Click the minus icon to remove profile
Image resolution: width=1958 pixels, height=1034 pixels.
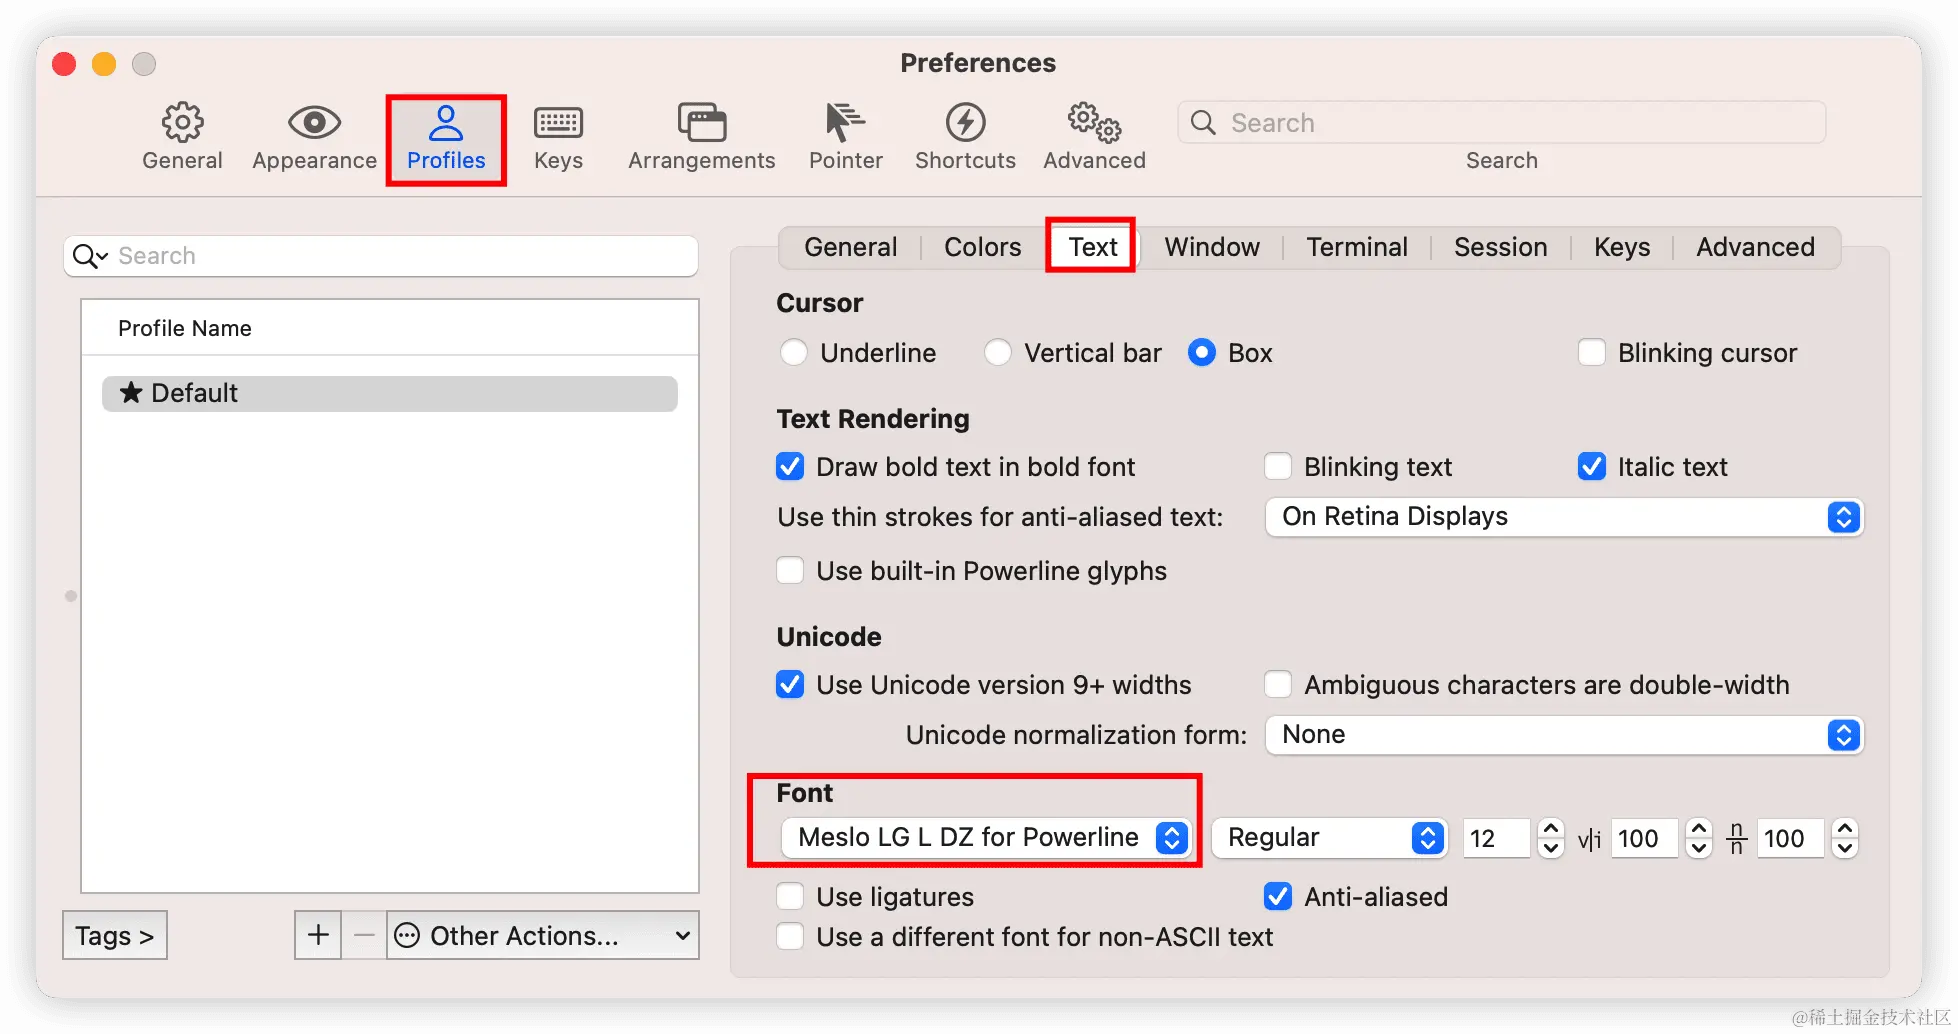tap(364, 935)
